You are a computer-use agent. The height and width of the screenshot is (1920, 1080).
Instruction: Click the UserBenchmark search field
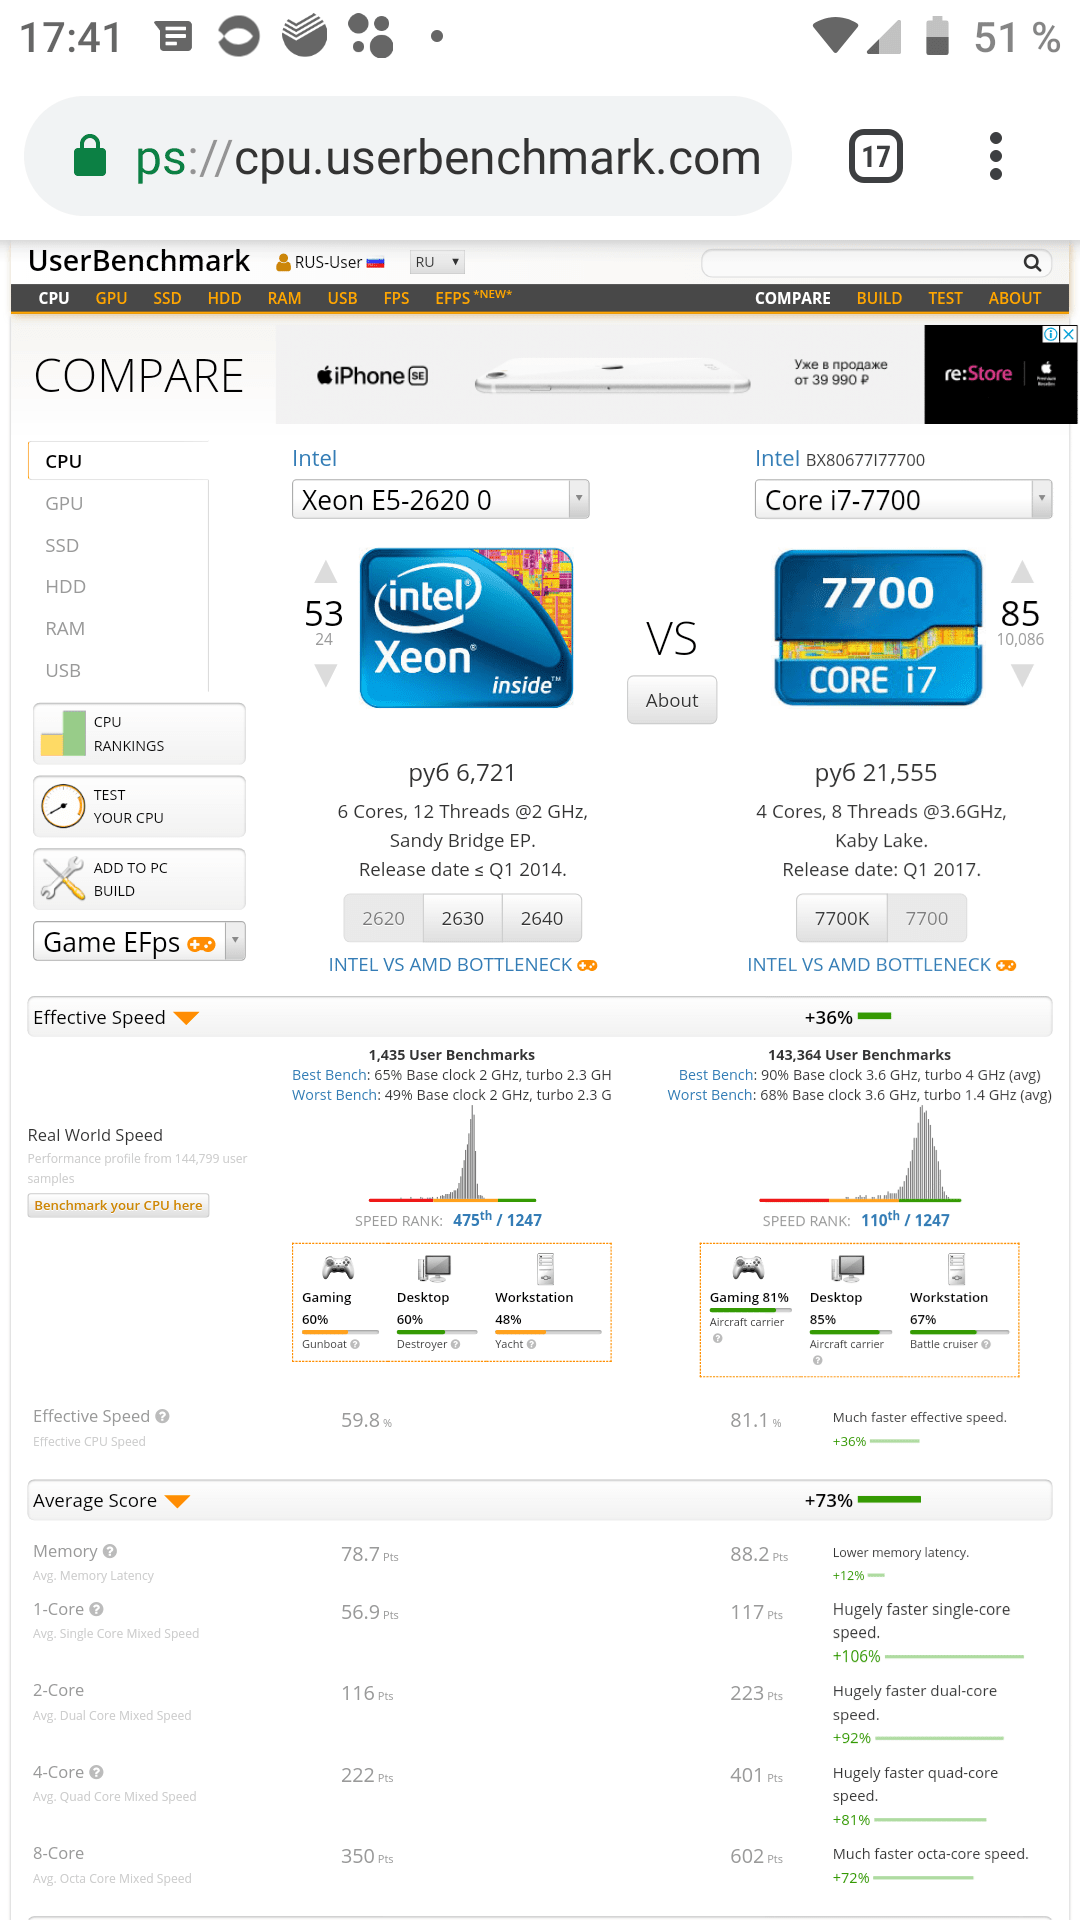(x=862, y=263)
